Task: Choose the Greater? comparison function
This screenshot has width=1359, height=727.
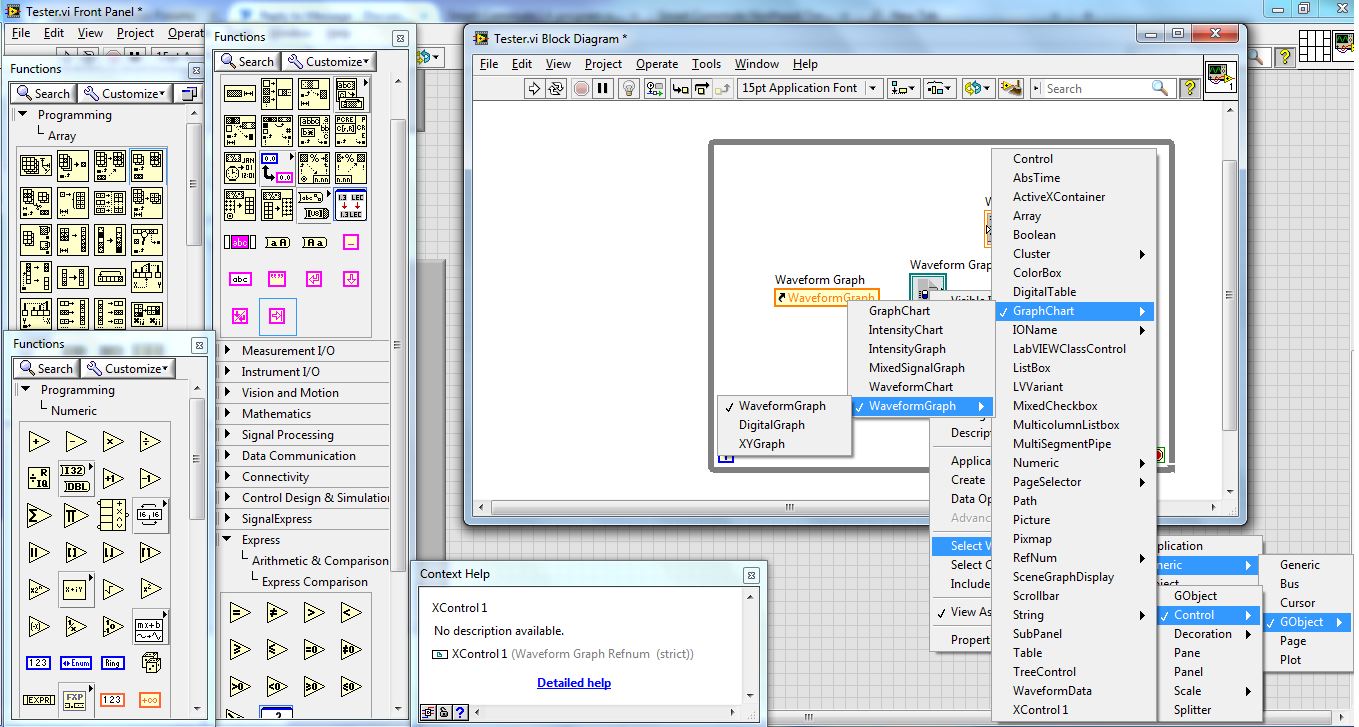Action: [x=314, y=612]
